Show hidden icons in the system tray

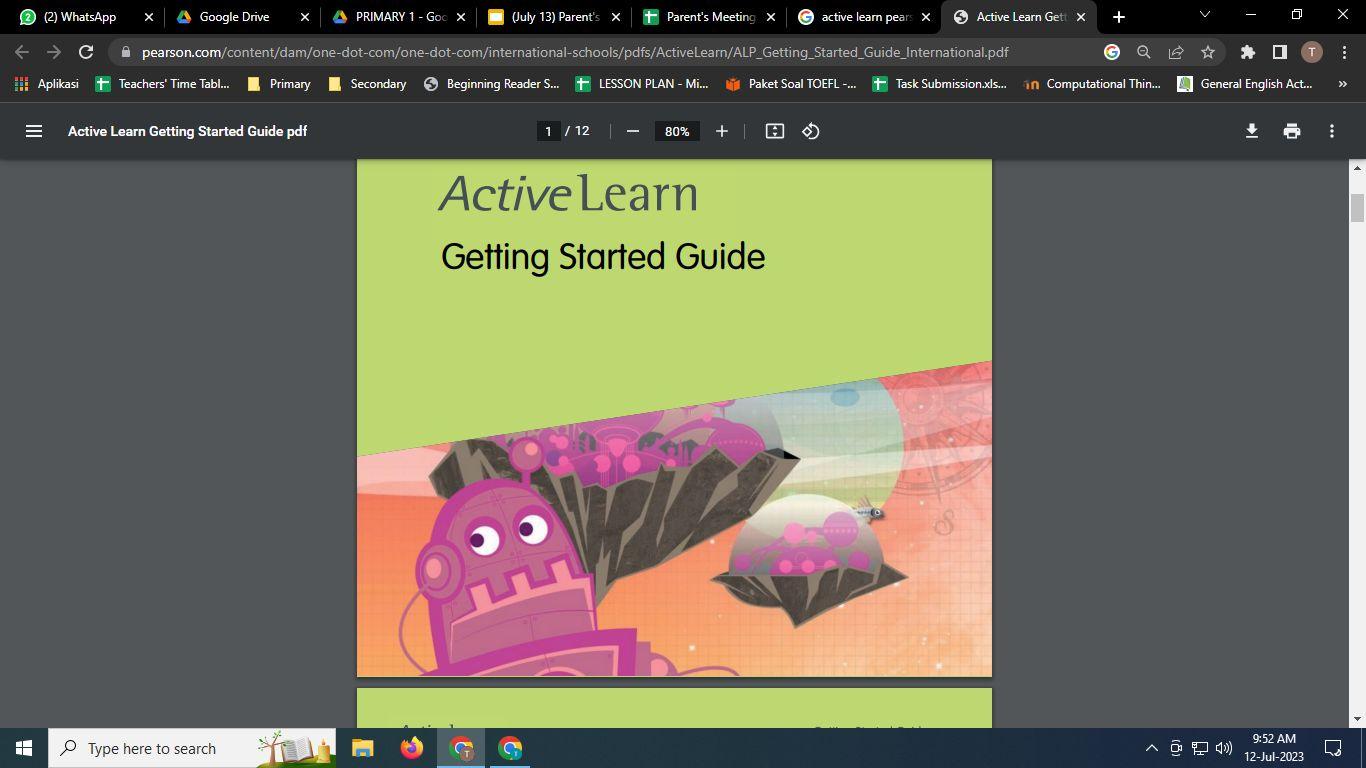coord(1151,748)
